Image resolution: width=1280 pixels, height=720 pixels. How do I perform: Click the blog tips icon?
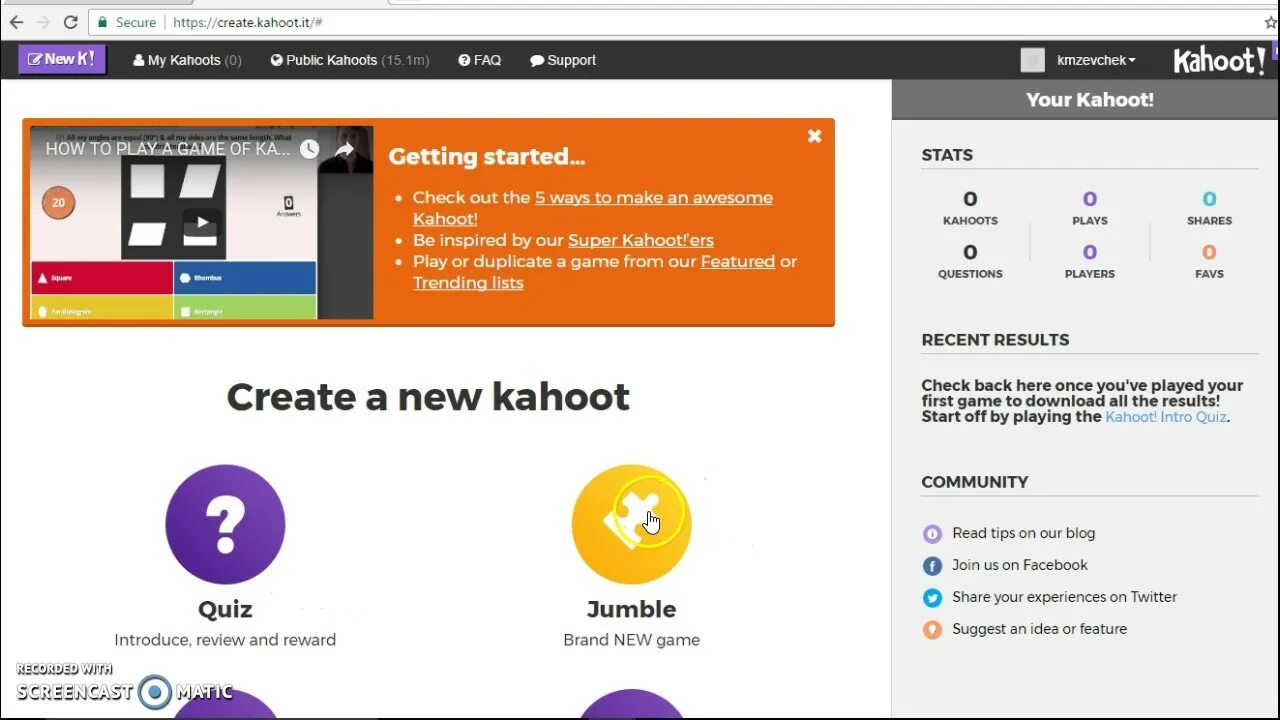932,534
